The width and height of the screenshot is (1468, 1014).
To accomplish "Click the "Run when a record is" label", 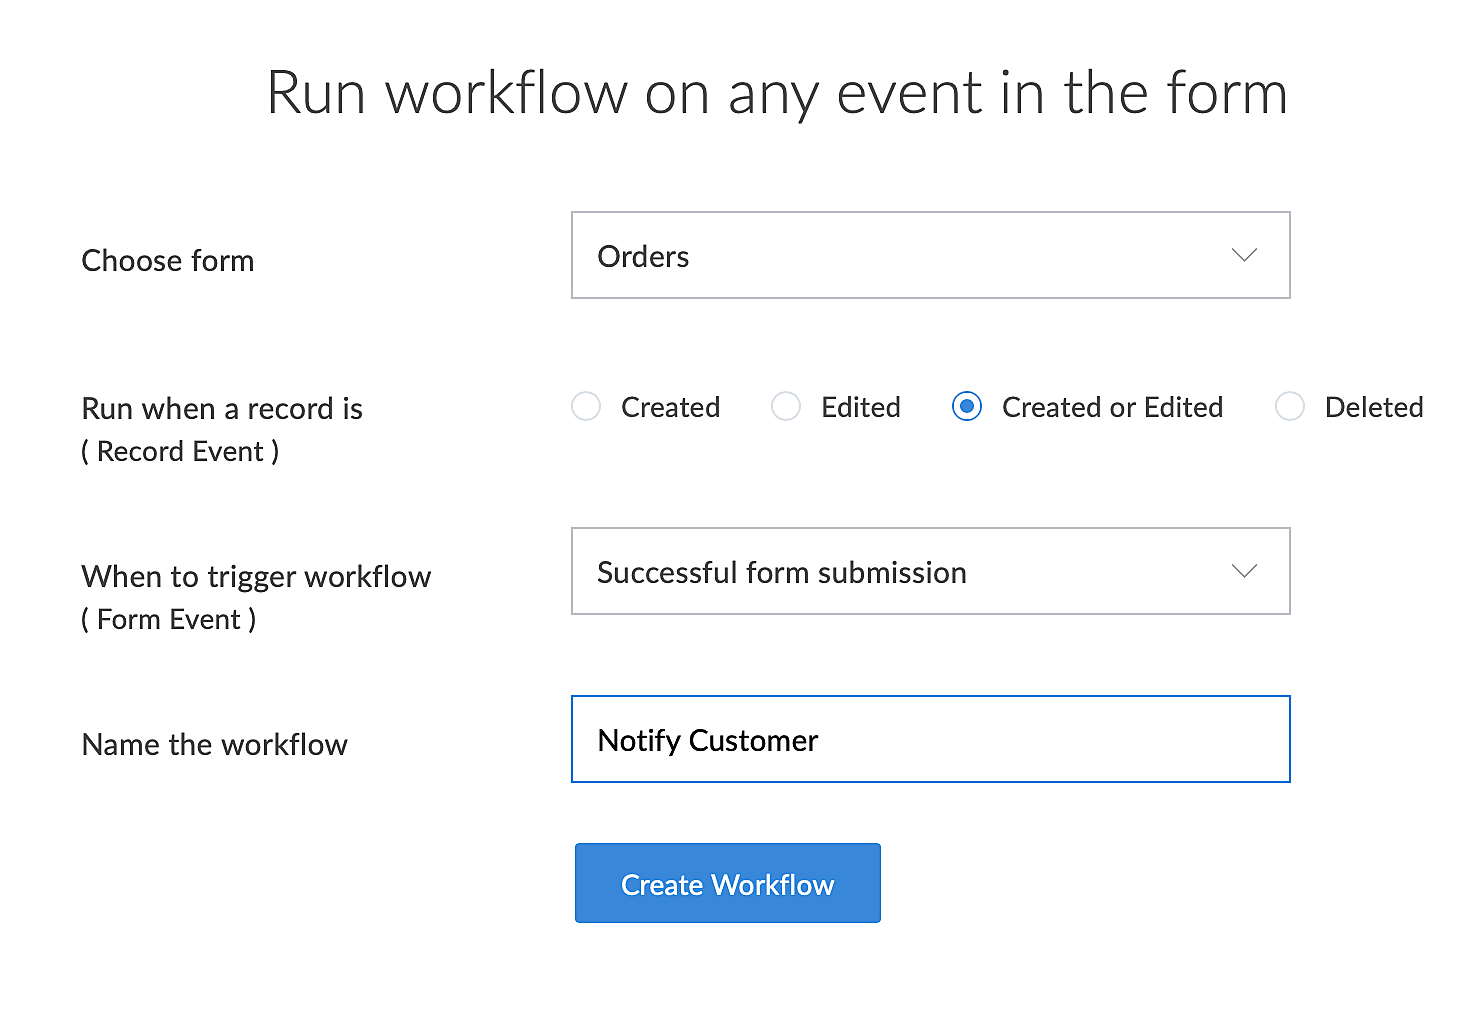I will click(x=222, y=409).
